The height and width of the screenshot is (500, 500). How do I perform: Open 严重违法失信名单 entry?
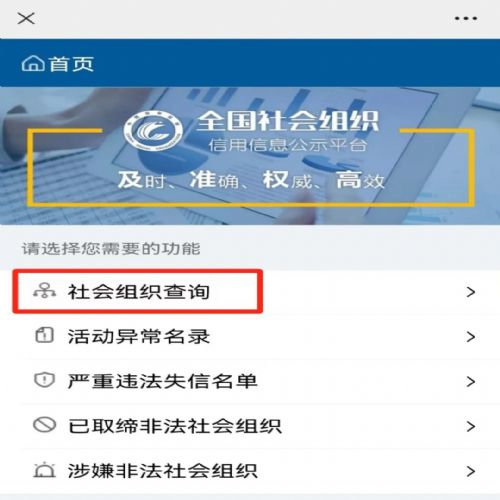point(250,381)
